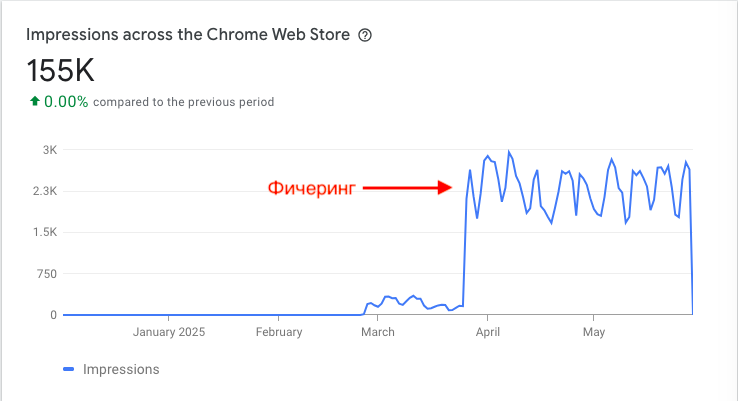
Task: Click the 0.00% change value
Action: [x=66, y=101]
